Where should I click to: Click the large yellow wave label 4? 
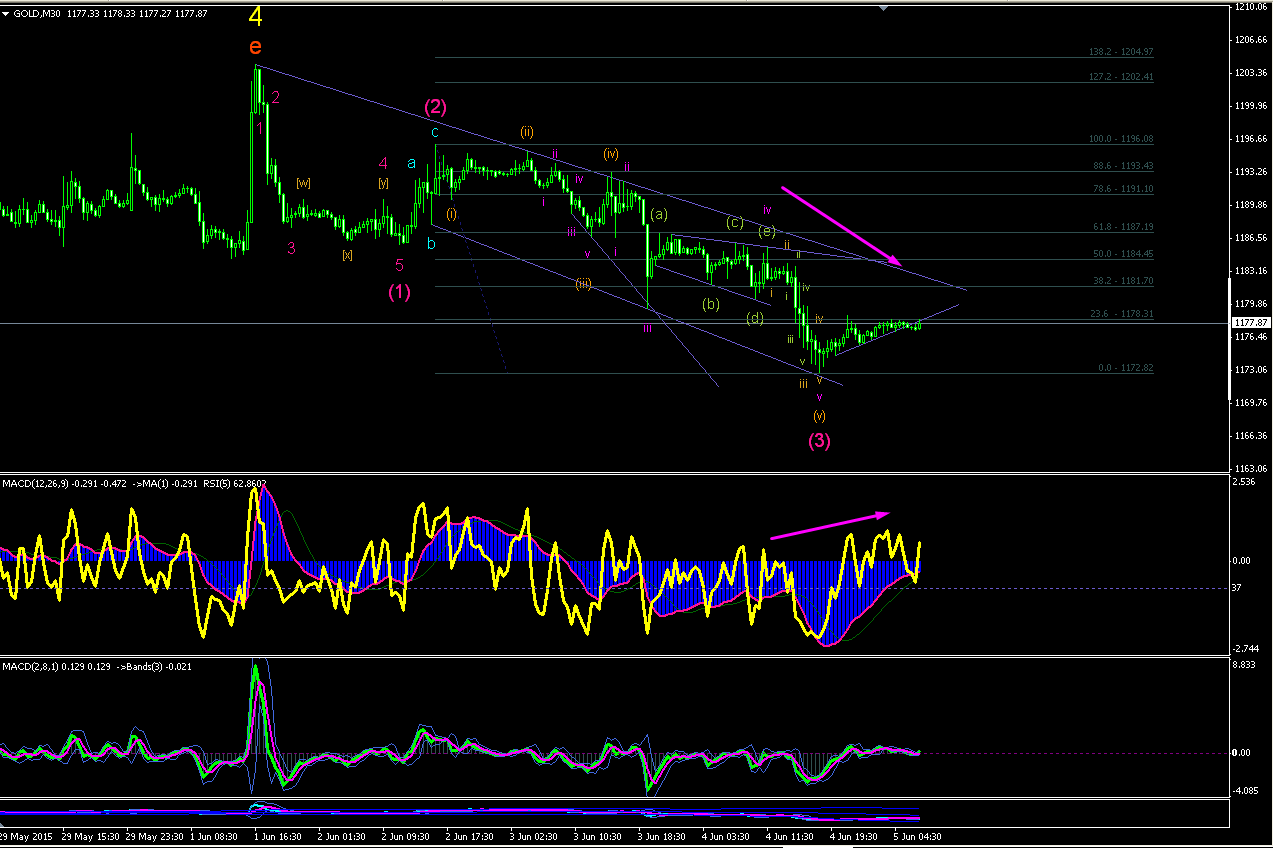[256, 17]
